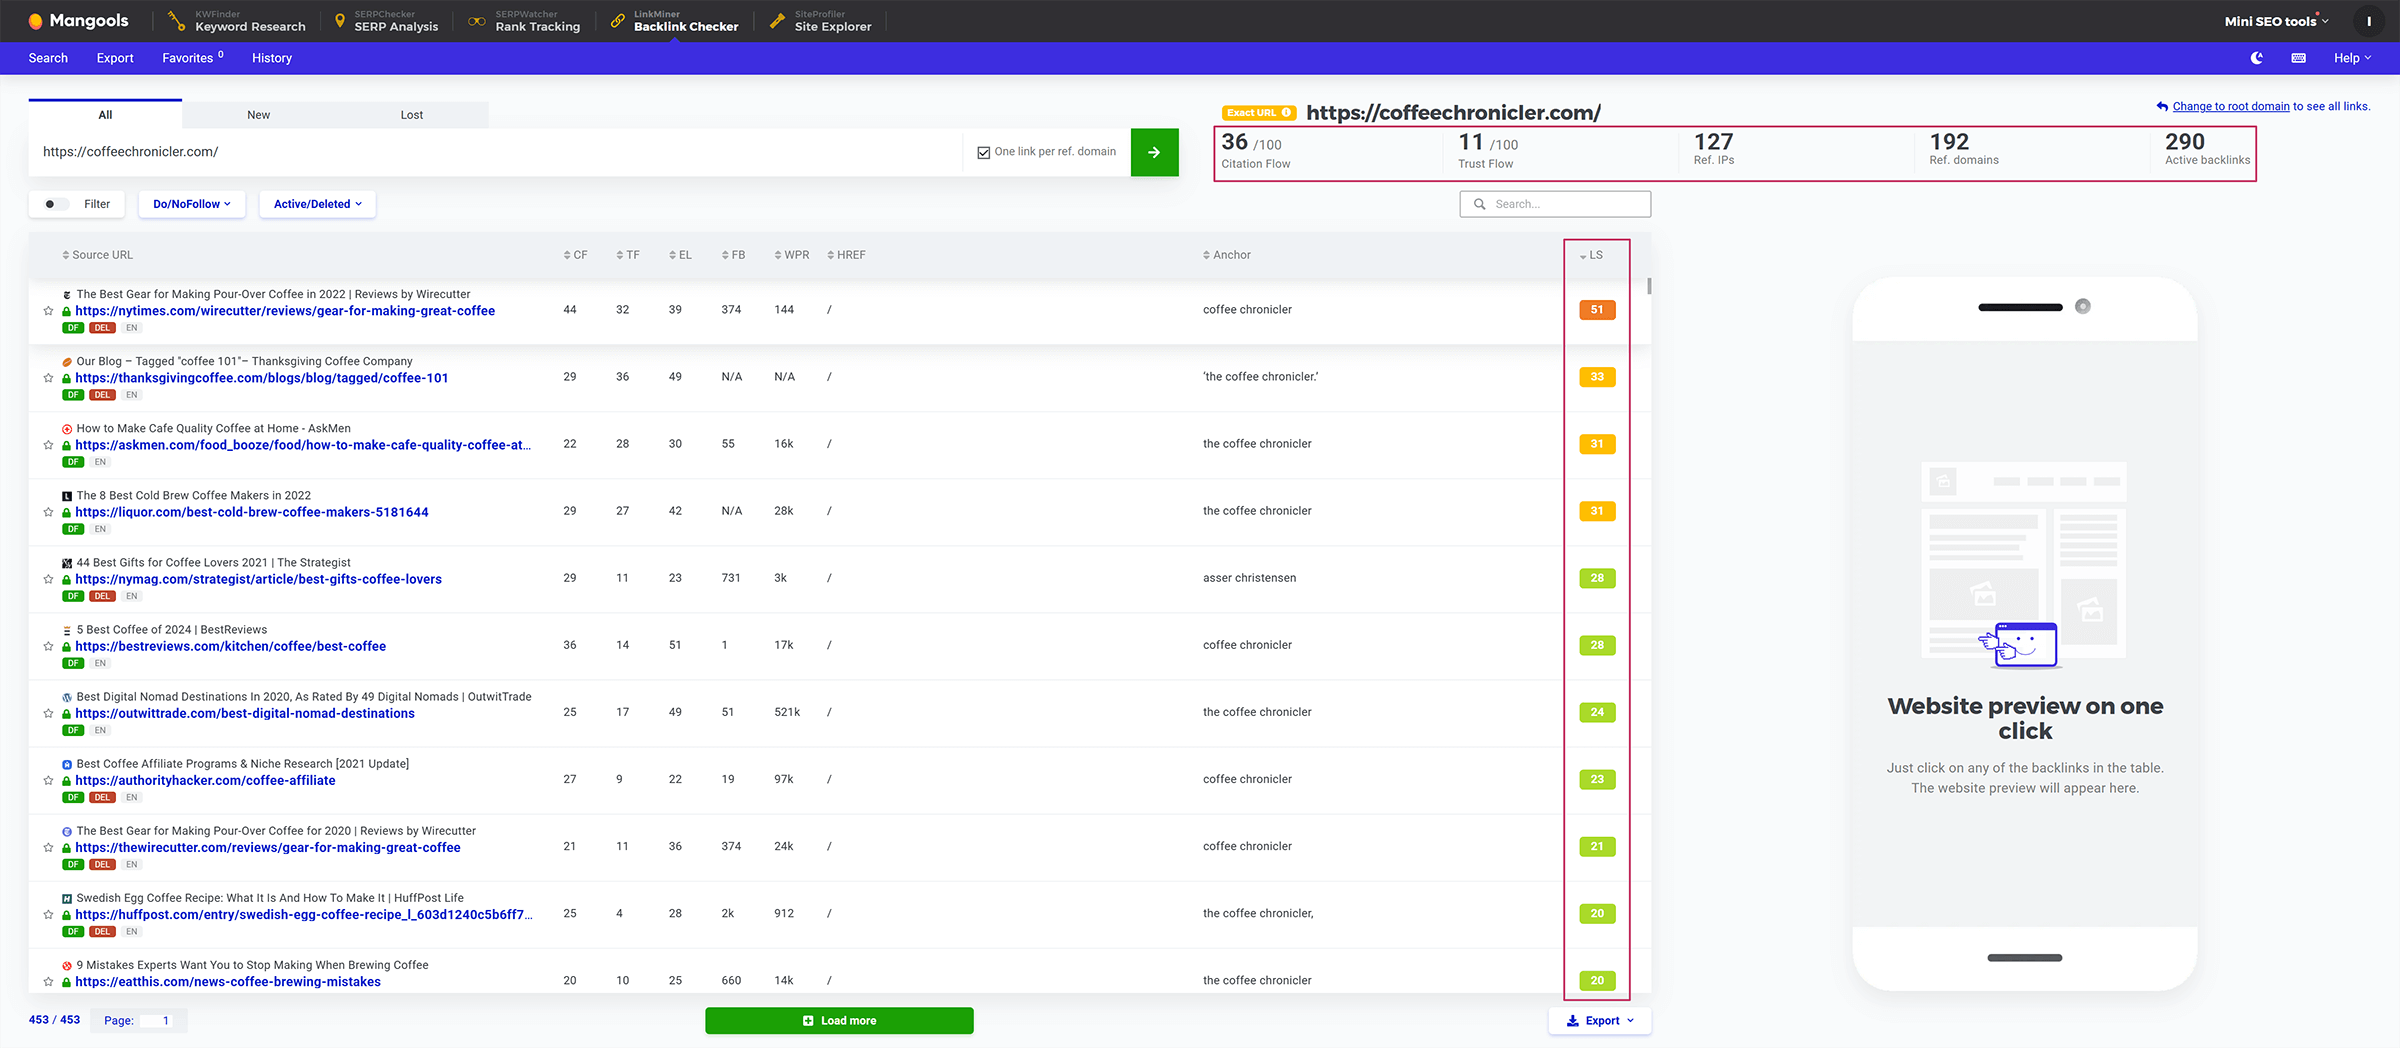Click yellow LS score 33 badge
The width and height of the screenshot is (2400, 1048).
(x=1597, y=377)
